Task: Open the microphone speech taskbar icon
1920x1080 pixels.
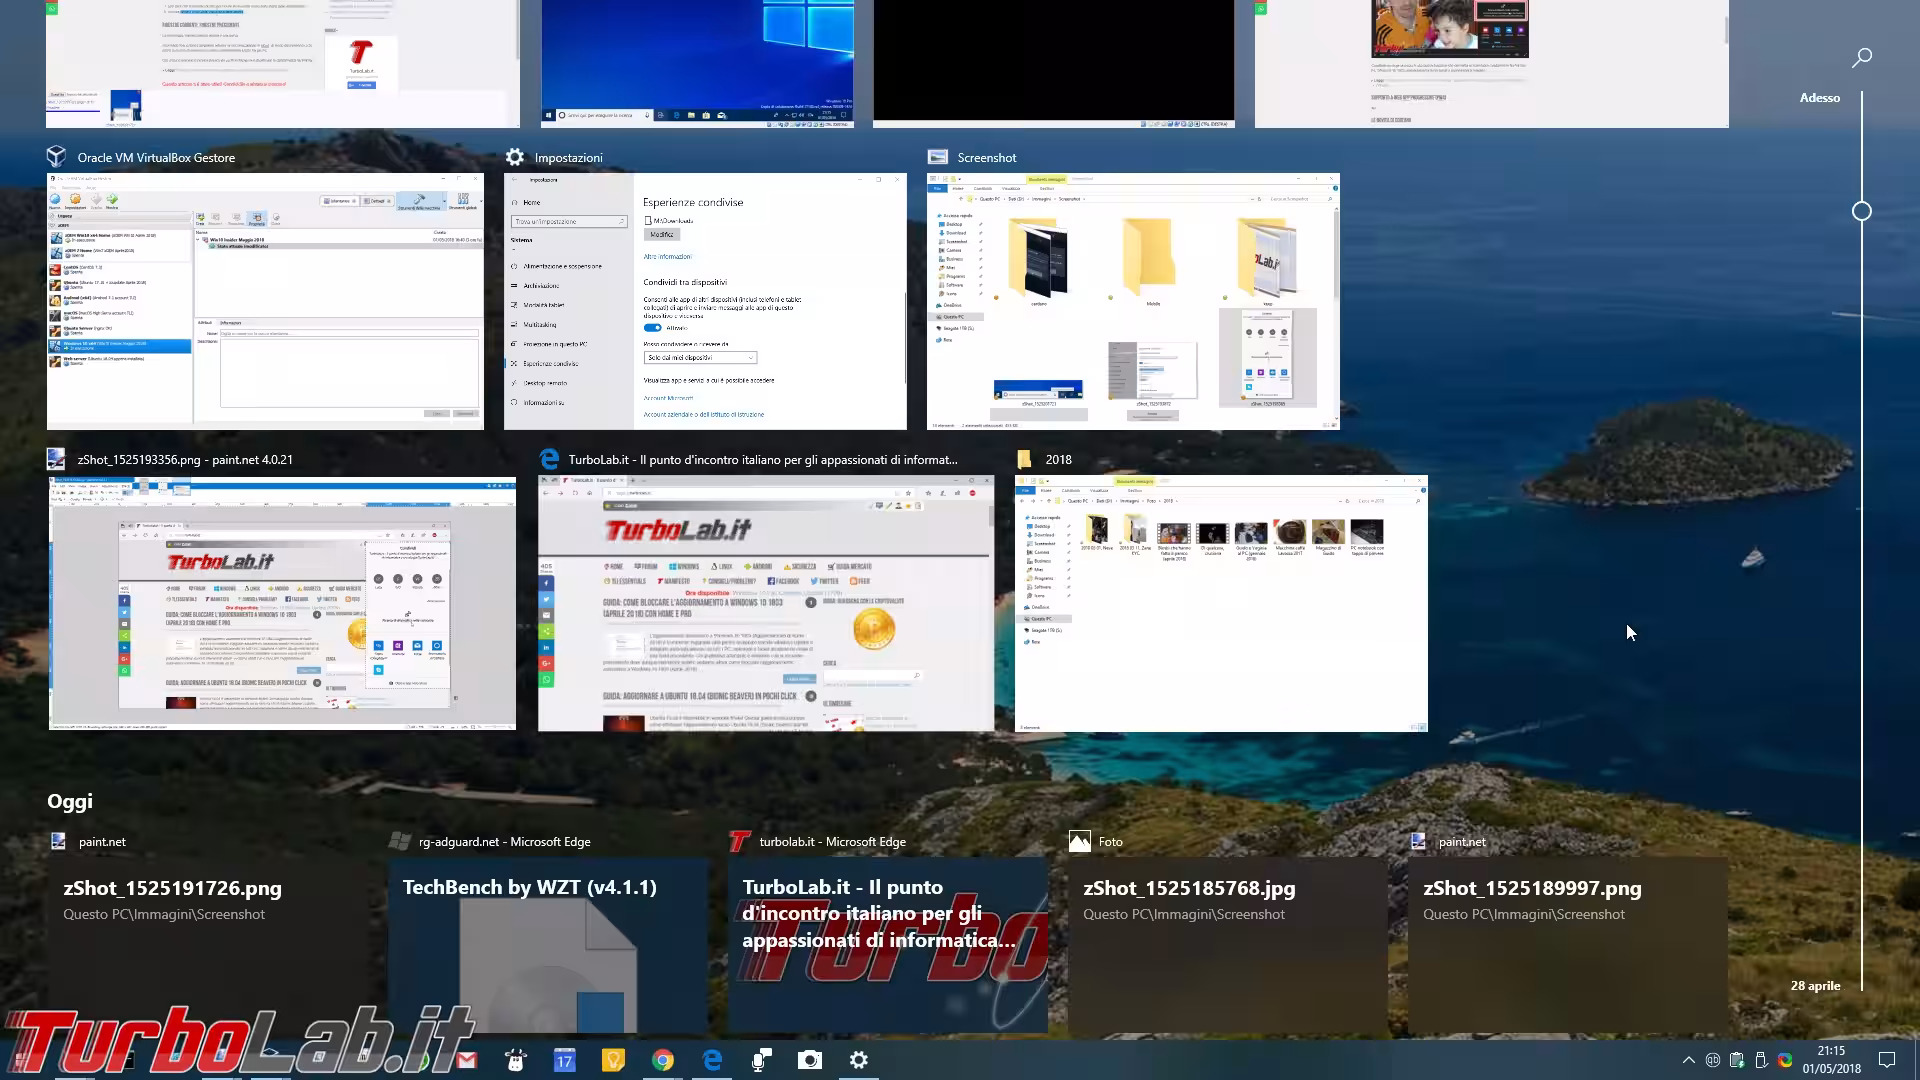Action: (x=760, y=1060)
